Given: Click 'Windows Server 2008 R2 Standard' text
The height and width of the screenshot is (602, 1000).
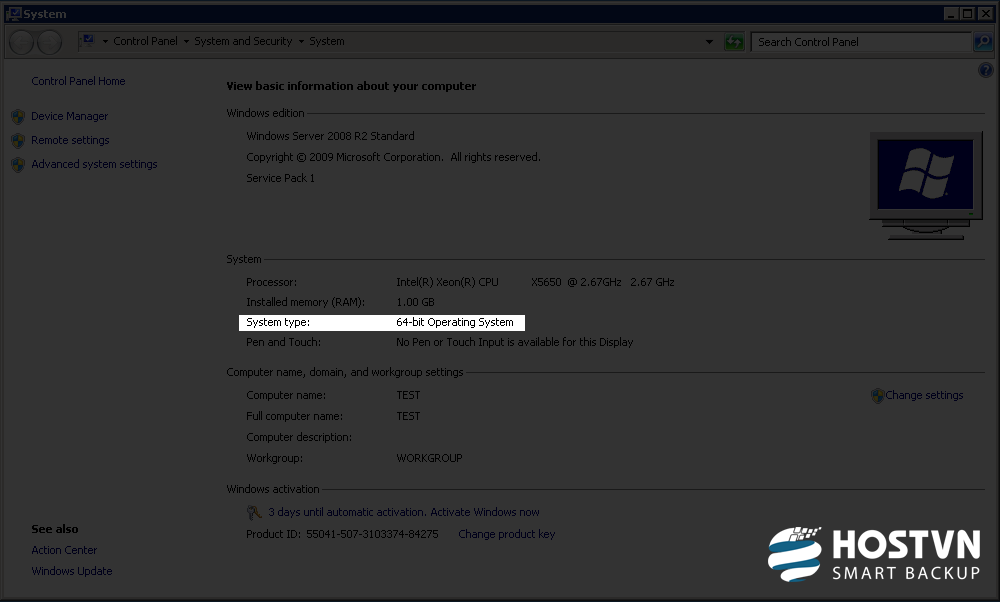Looking at the screenshot, I should click(330, 136).
